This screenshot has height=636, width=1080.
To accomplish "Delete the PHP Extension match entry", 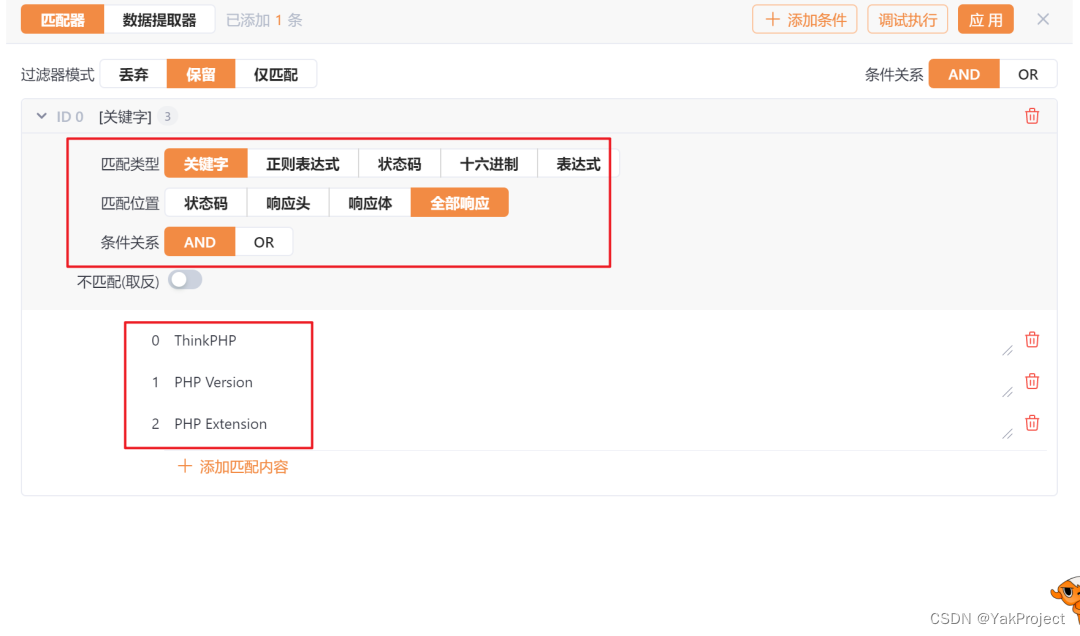I will pos(1032,422).
